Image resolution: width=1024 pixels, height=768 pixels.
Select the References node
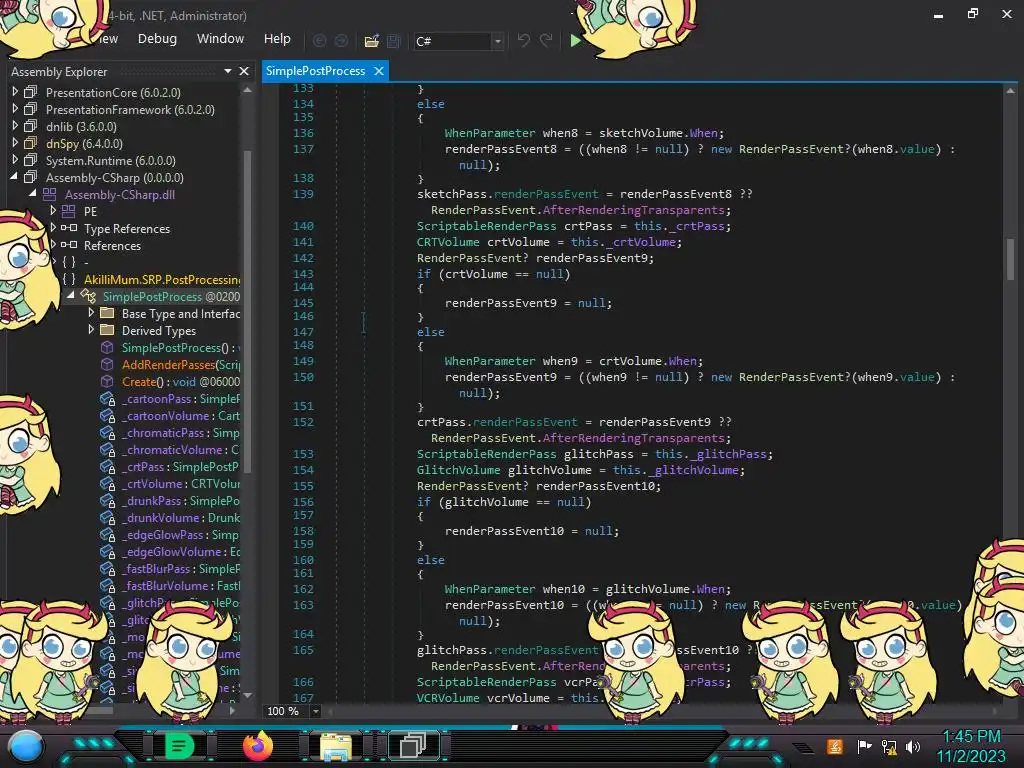click(x=112, y=246)
